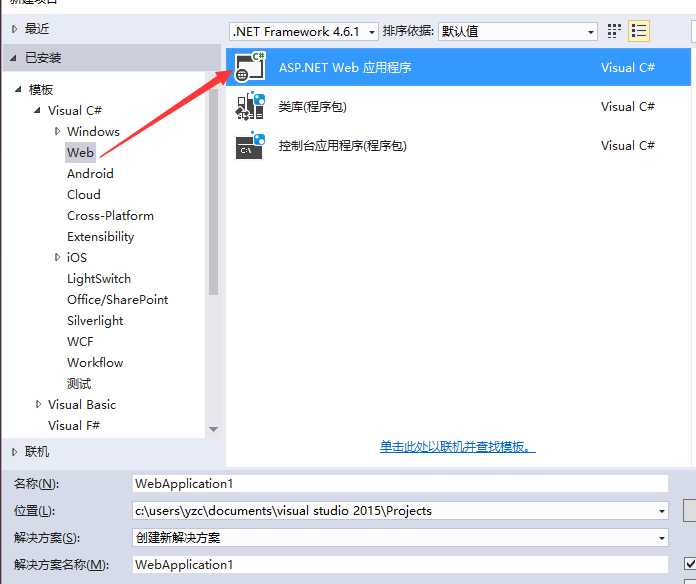Viewport: 696px width, 584px height.
Task: Expand the 最近 section
Action: click(x=15, y=29)
